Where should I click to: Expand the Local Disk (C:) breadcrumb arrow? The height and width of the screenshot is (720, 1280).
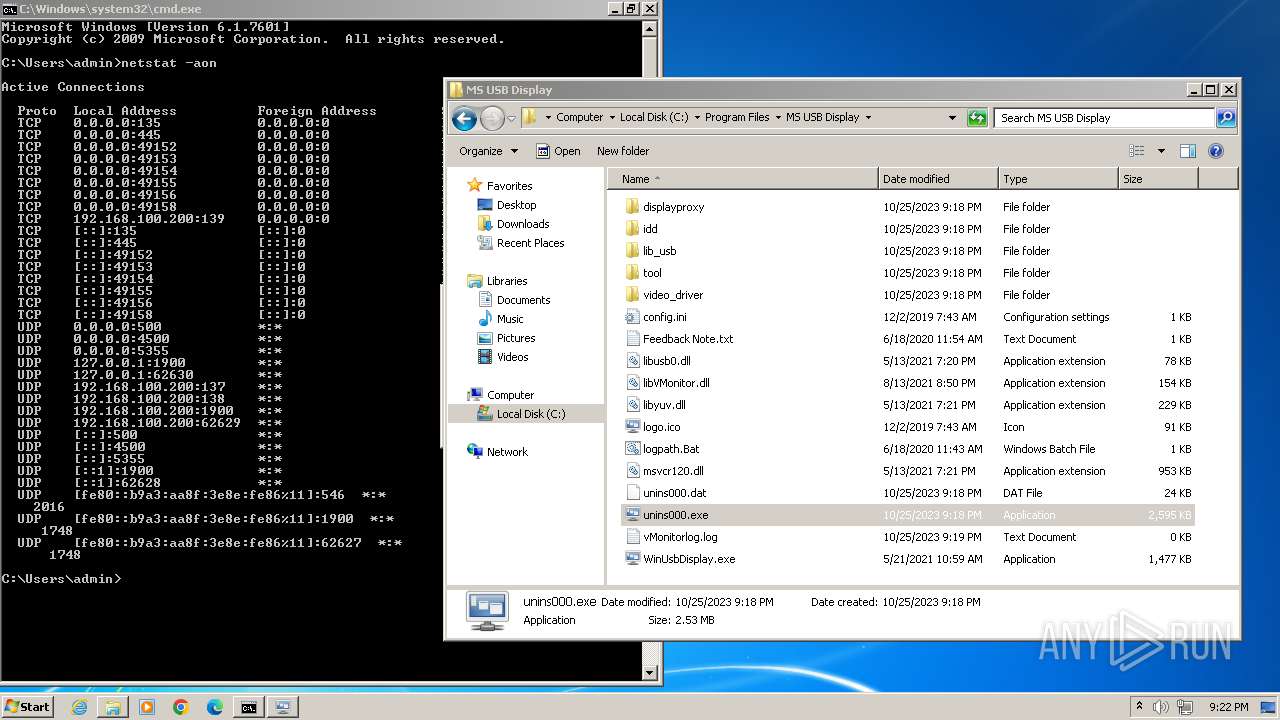pyautogui.click(x=697, y=117)
